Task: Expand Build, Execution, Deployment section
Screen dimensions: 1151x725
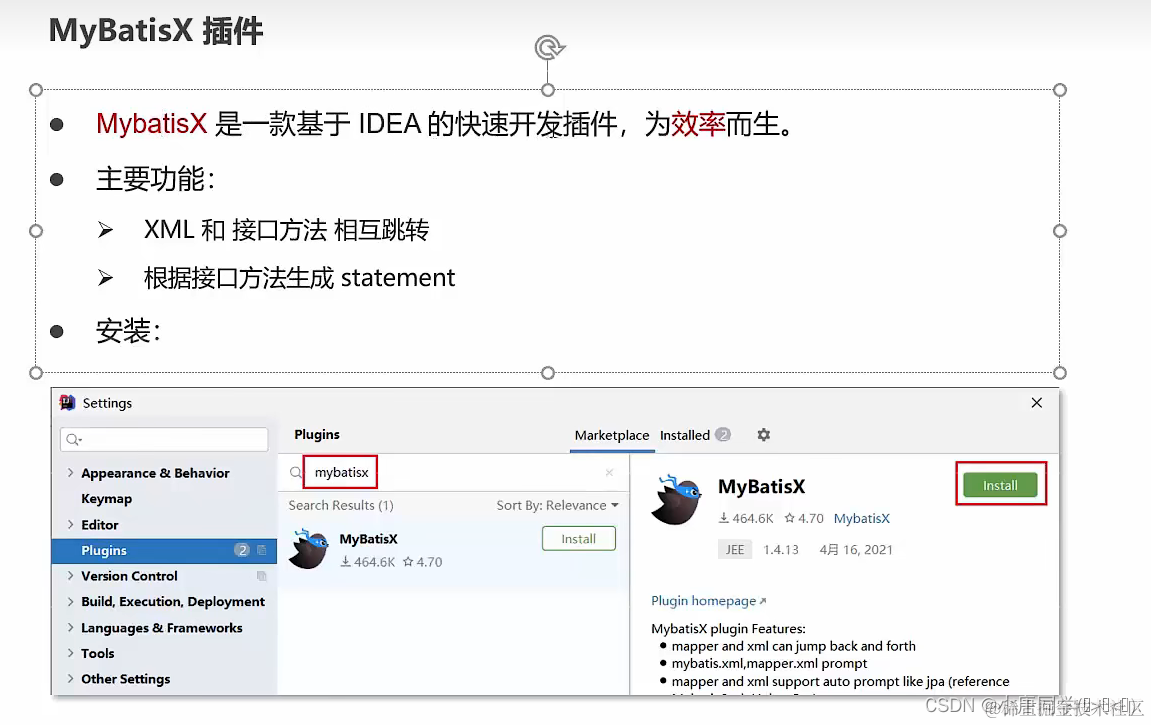Action: coord(70,601)
